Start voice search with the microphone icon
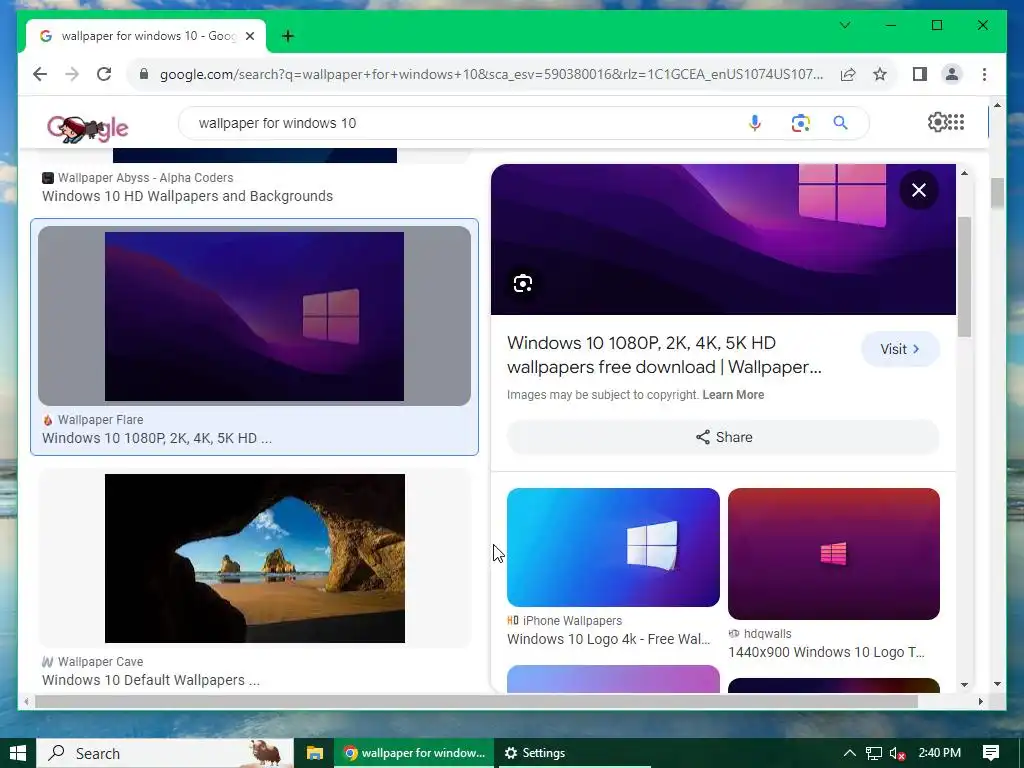This screenshot has width=1024, height=768. [x=754, y=123]
